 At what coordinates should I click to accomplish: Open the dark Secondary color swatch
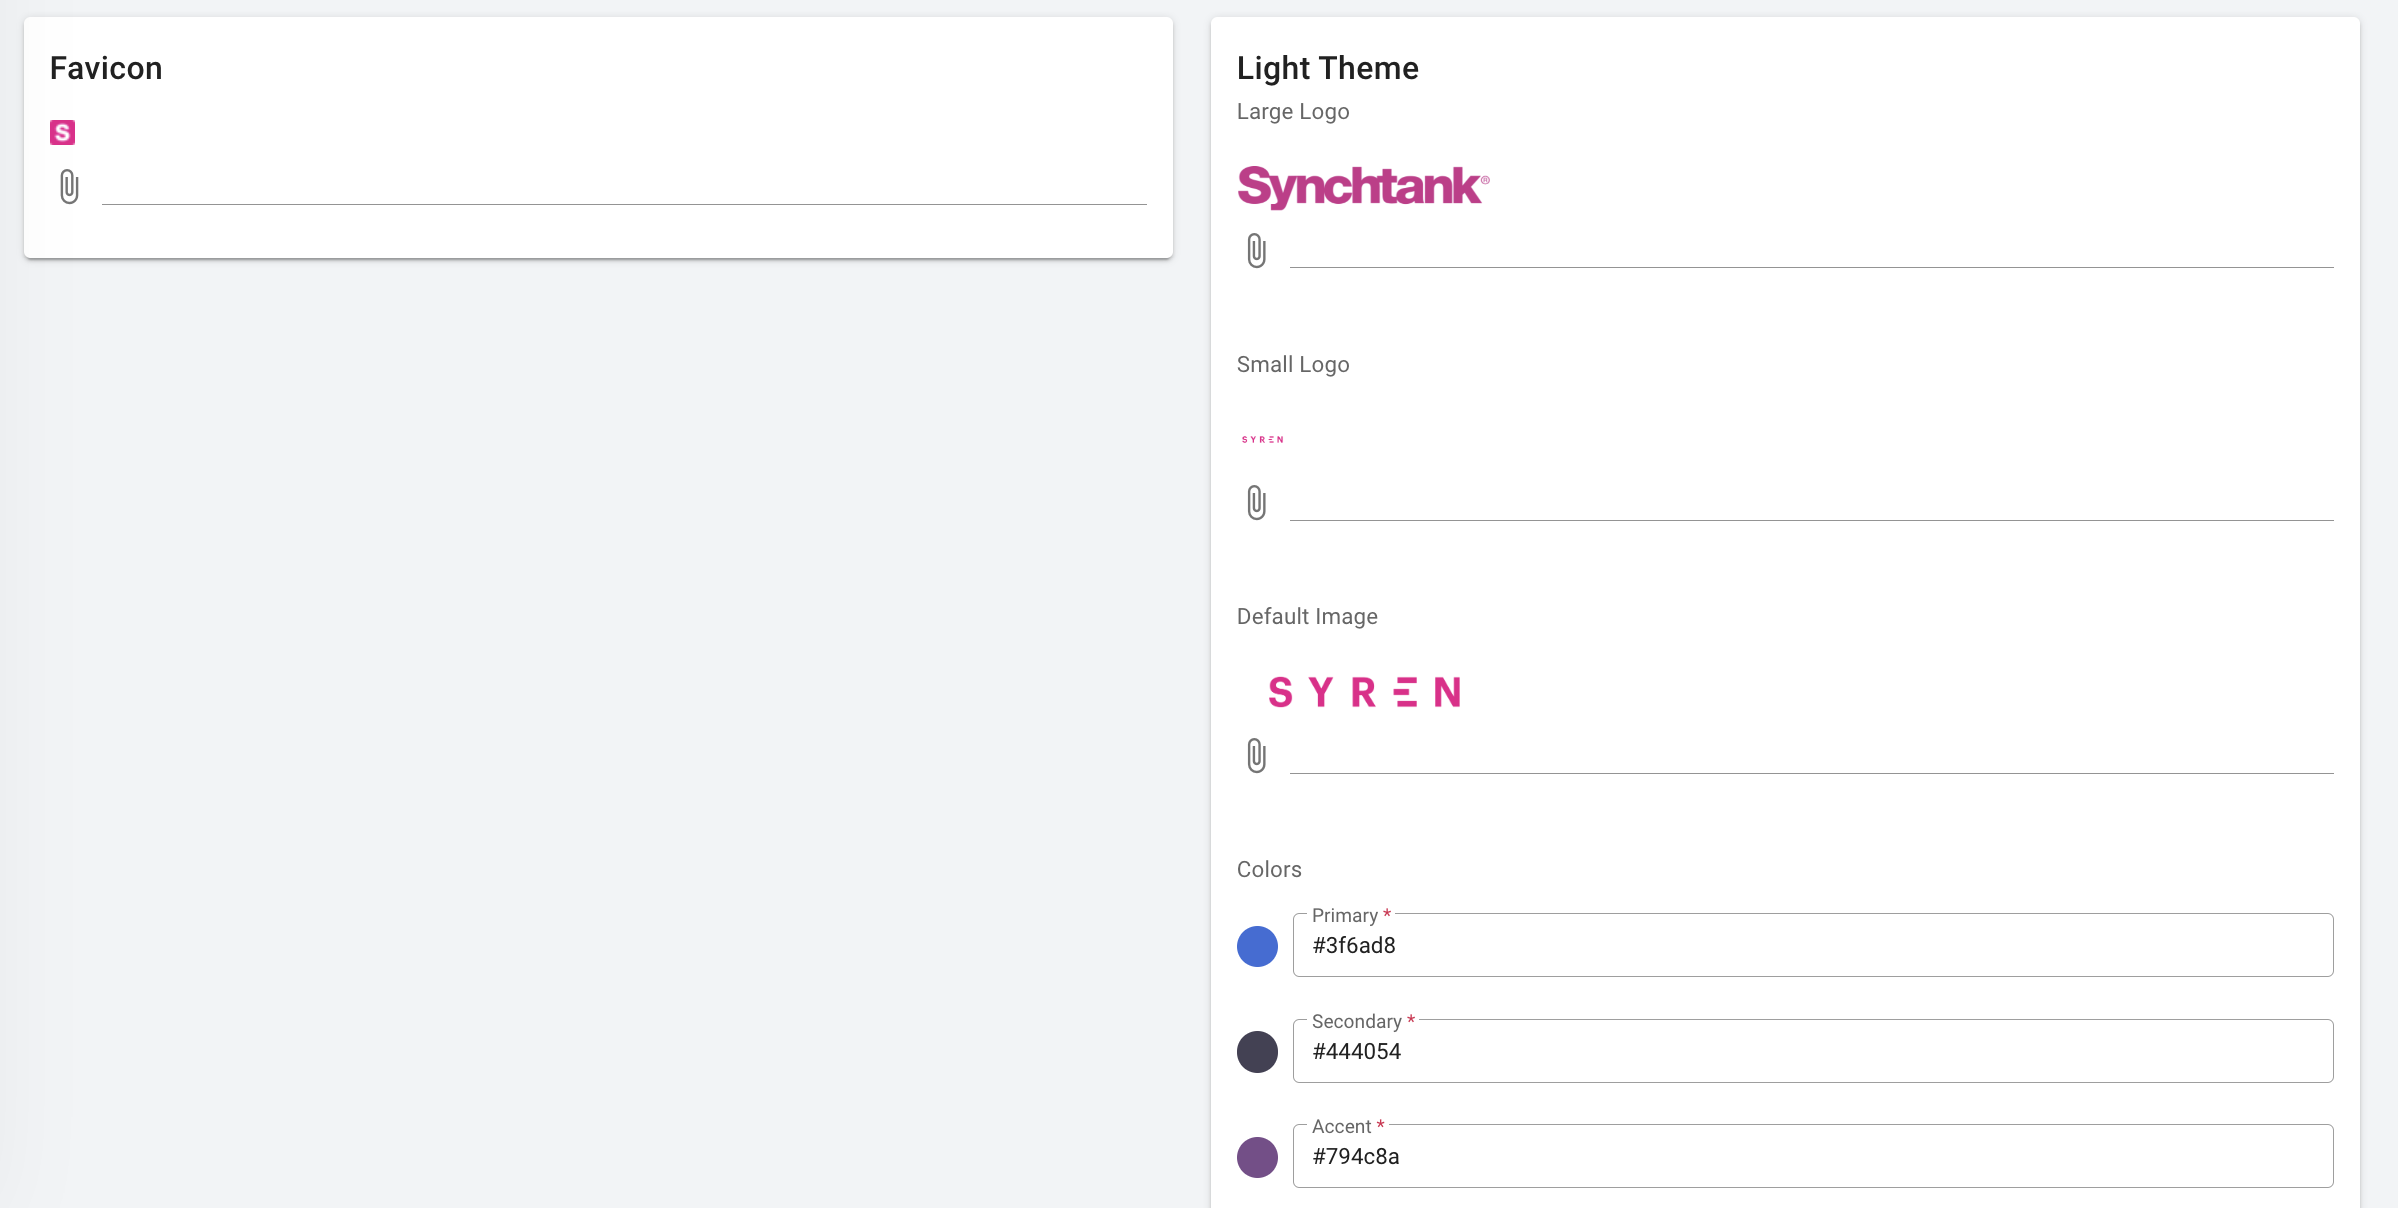(1257, 1052)
